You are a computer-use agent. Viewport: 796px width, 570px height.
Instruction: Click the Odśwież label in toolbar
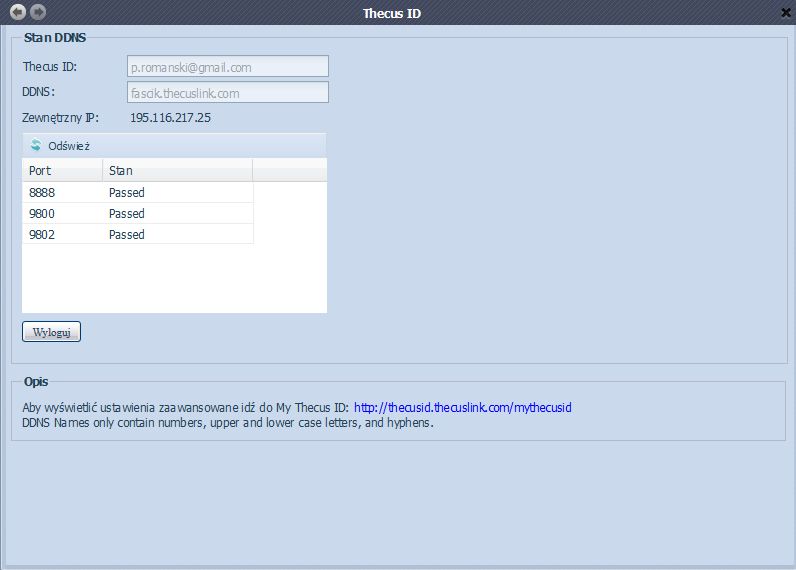tap(69, 146)
